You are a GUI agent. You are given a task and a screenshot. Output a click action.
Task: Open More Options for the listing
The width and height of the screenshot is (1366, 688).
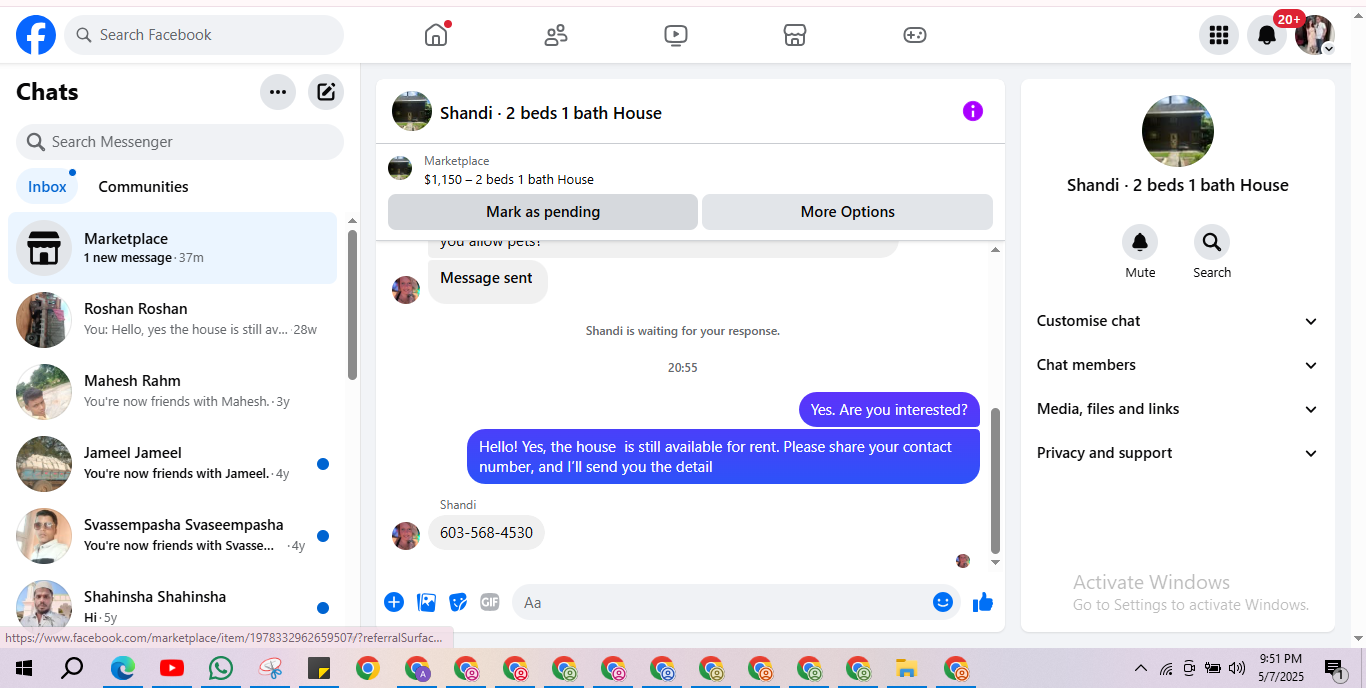pos(847,212)
